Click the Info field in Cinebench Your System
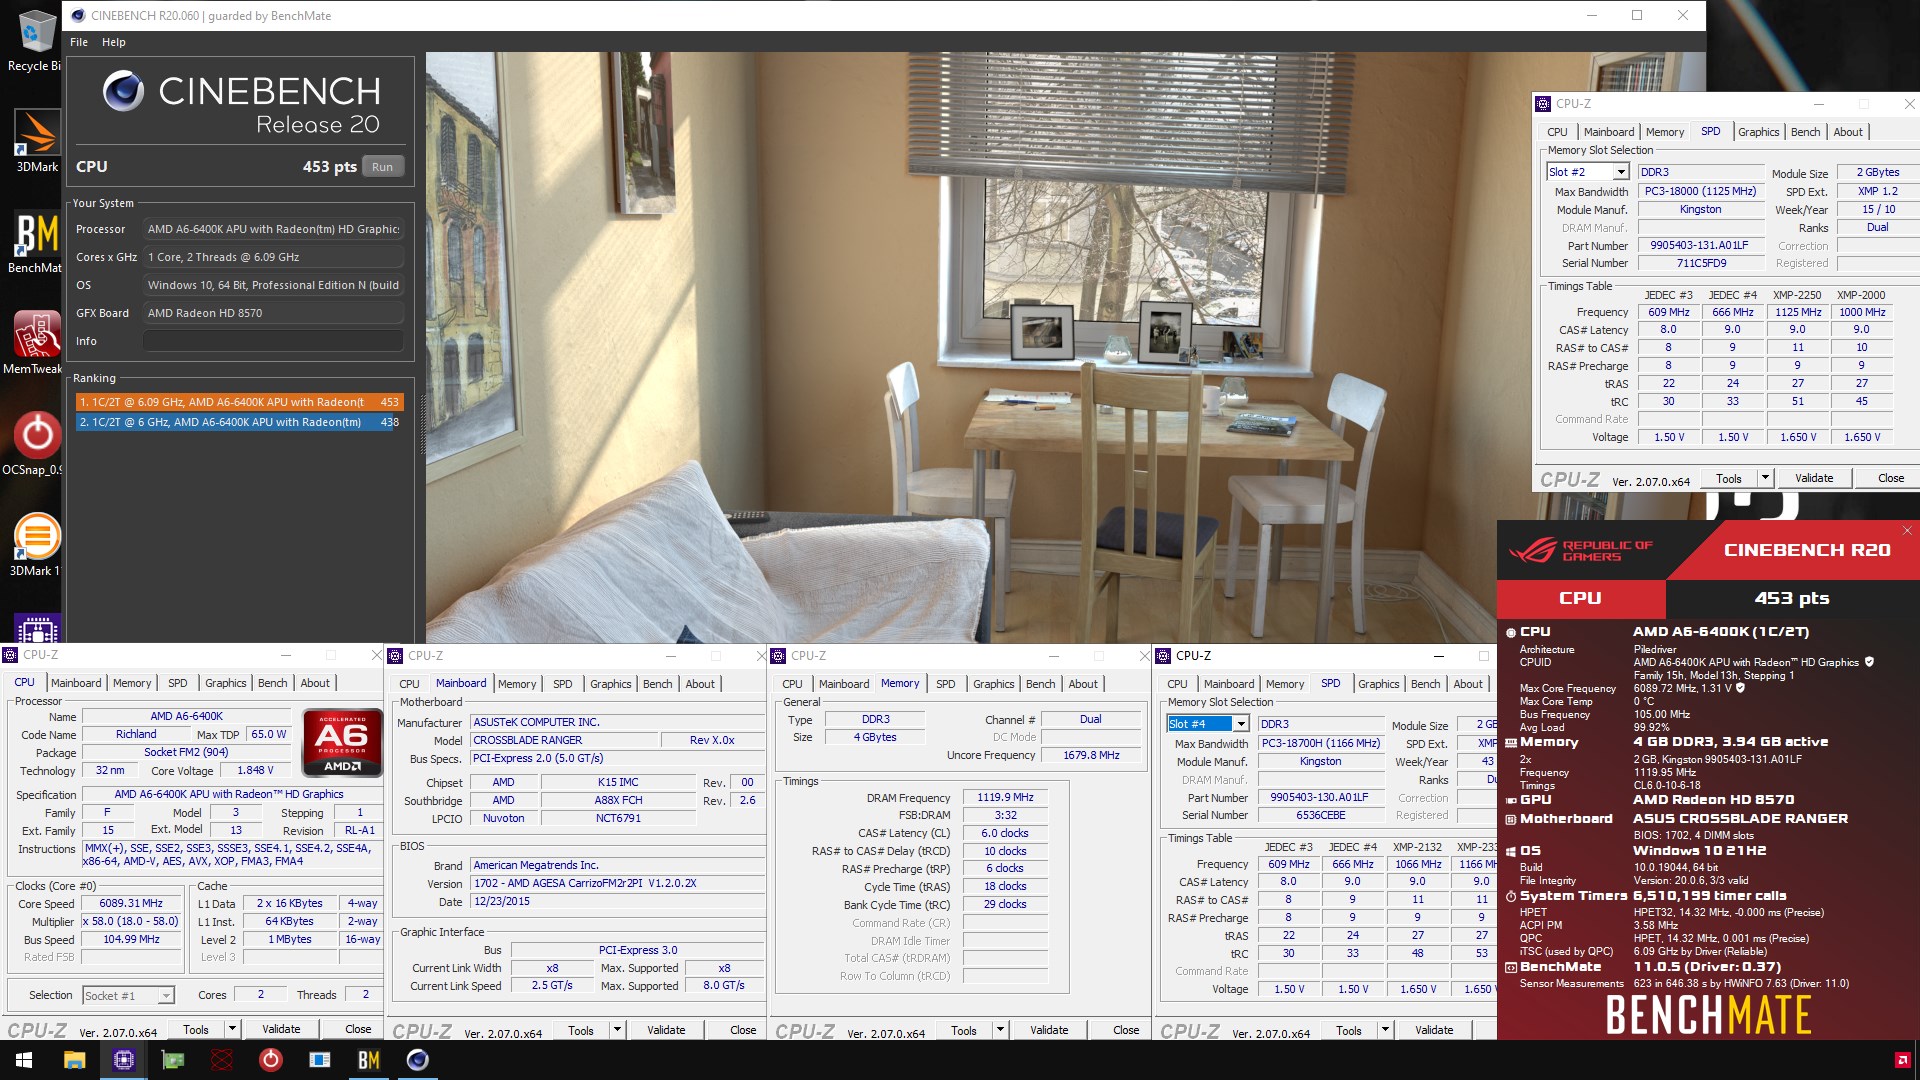 pyautogui.click(x=273, y=341)
